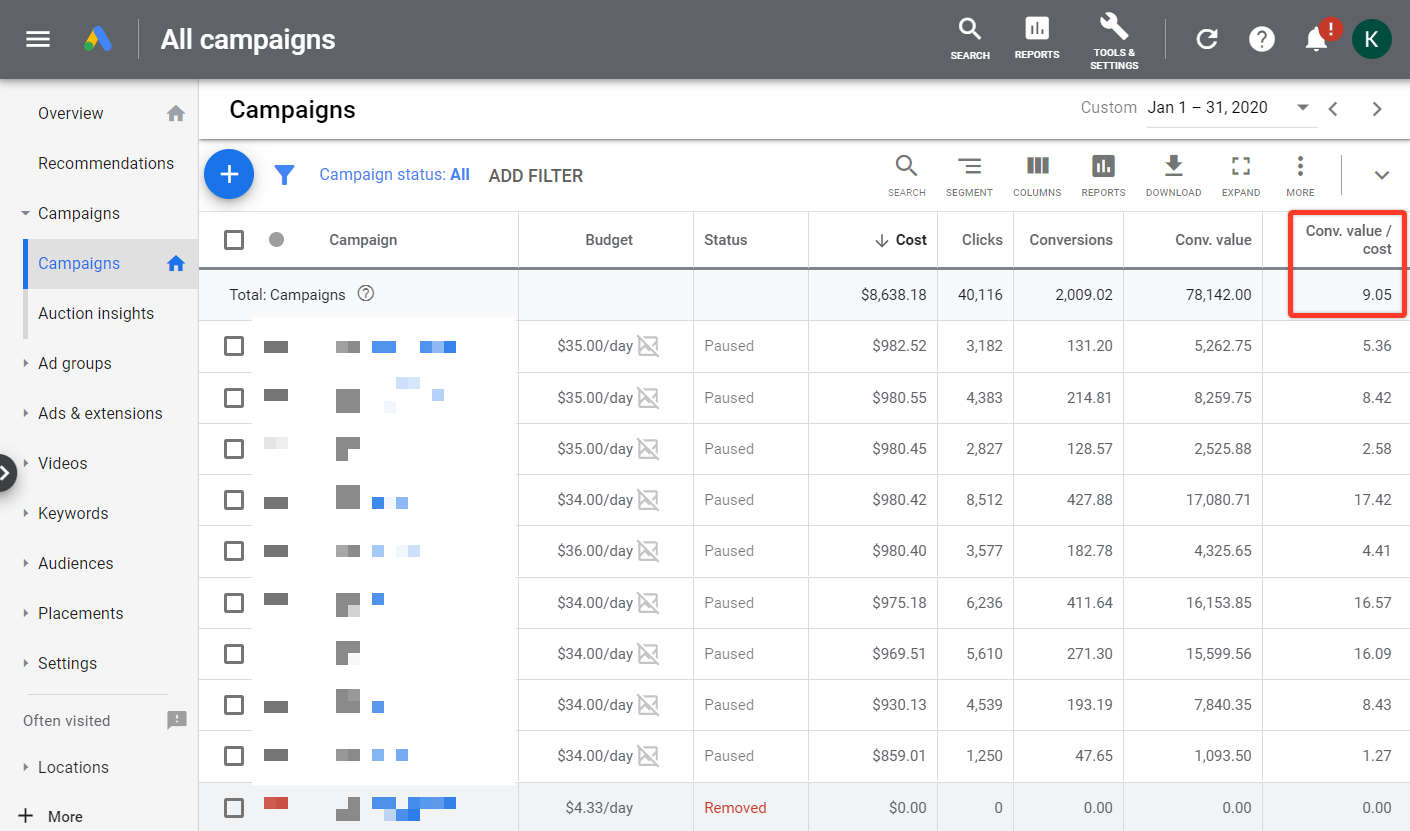Refresh the page data
Screen dimensions: 1410x831
(x=1207, y=39)
